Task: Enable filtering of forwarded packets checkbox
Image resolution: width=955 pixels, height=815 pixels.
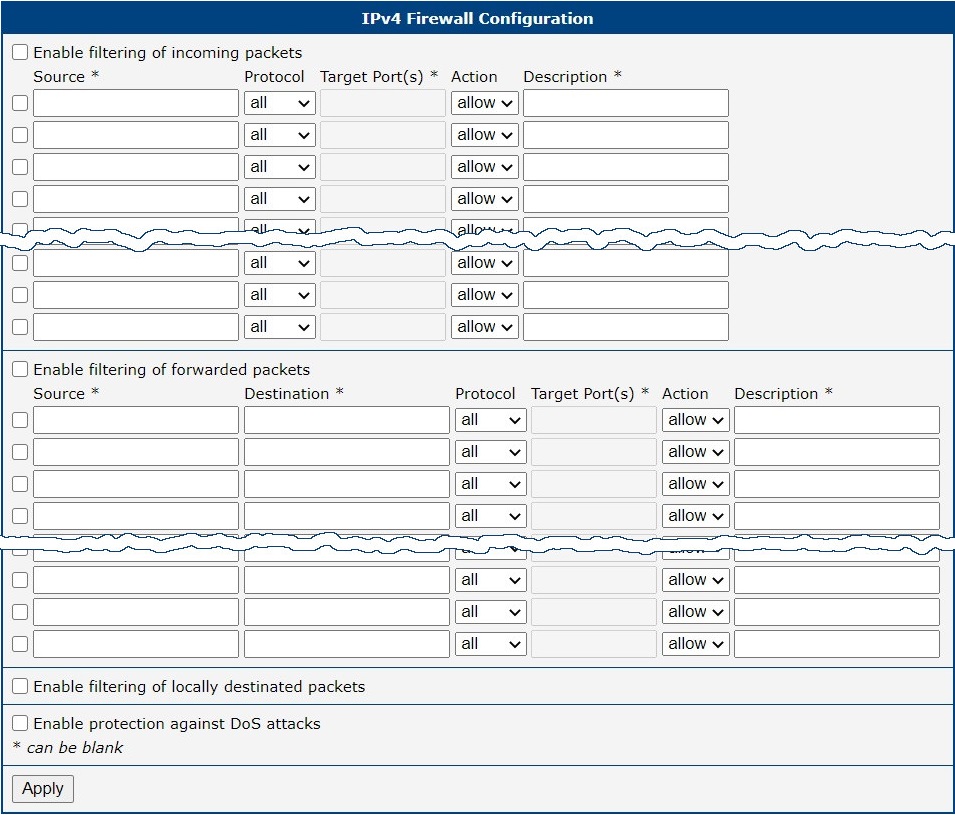Action: (x=20, y=369)
